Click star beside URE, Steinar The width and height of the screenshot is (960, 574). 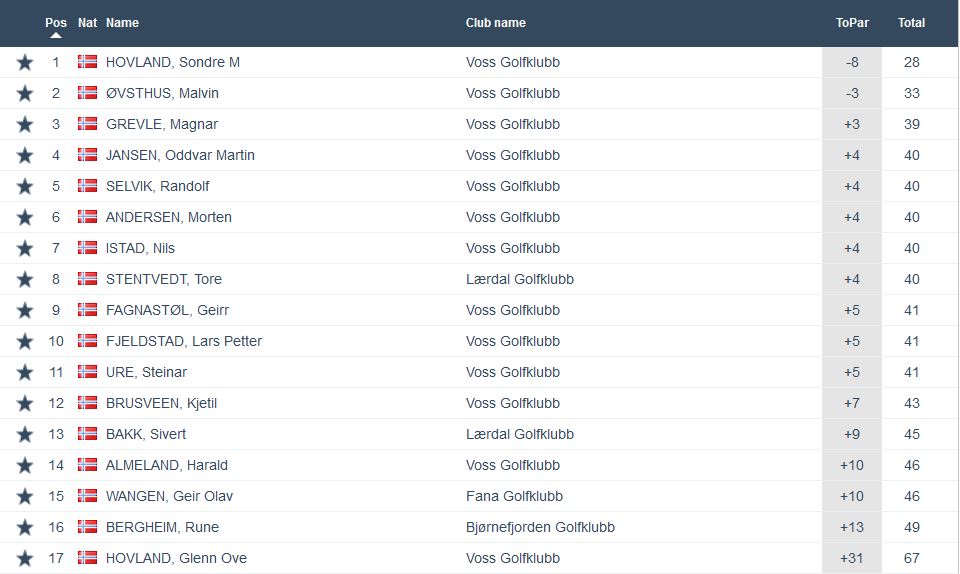pos(25,373)
